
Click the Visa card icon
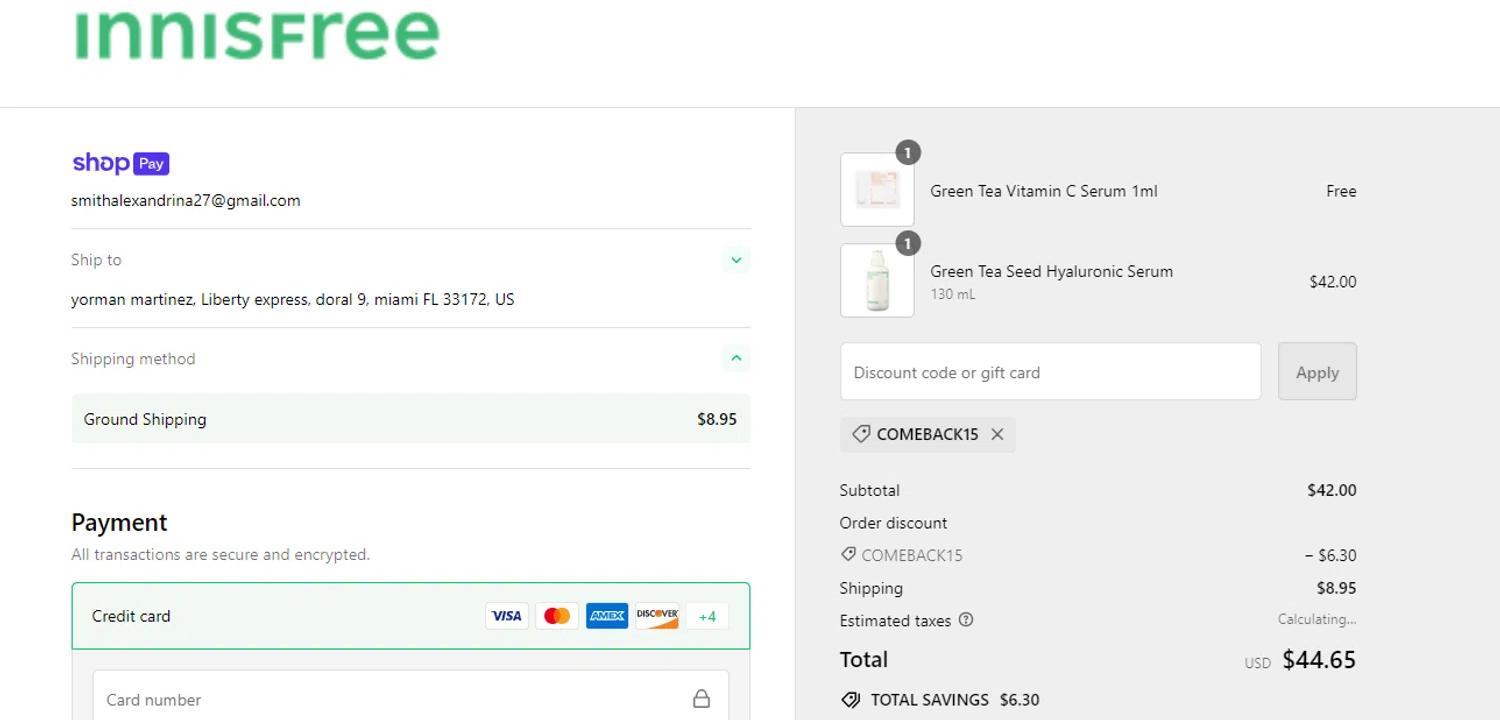(x=507, y=616)
